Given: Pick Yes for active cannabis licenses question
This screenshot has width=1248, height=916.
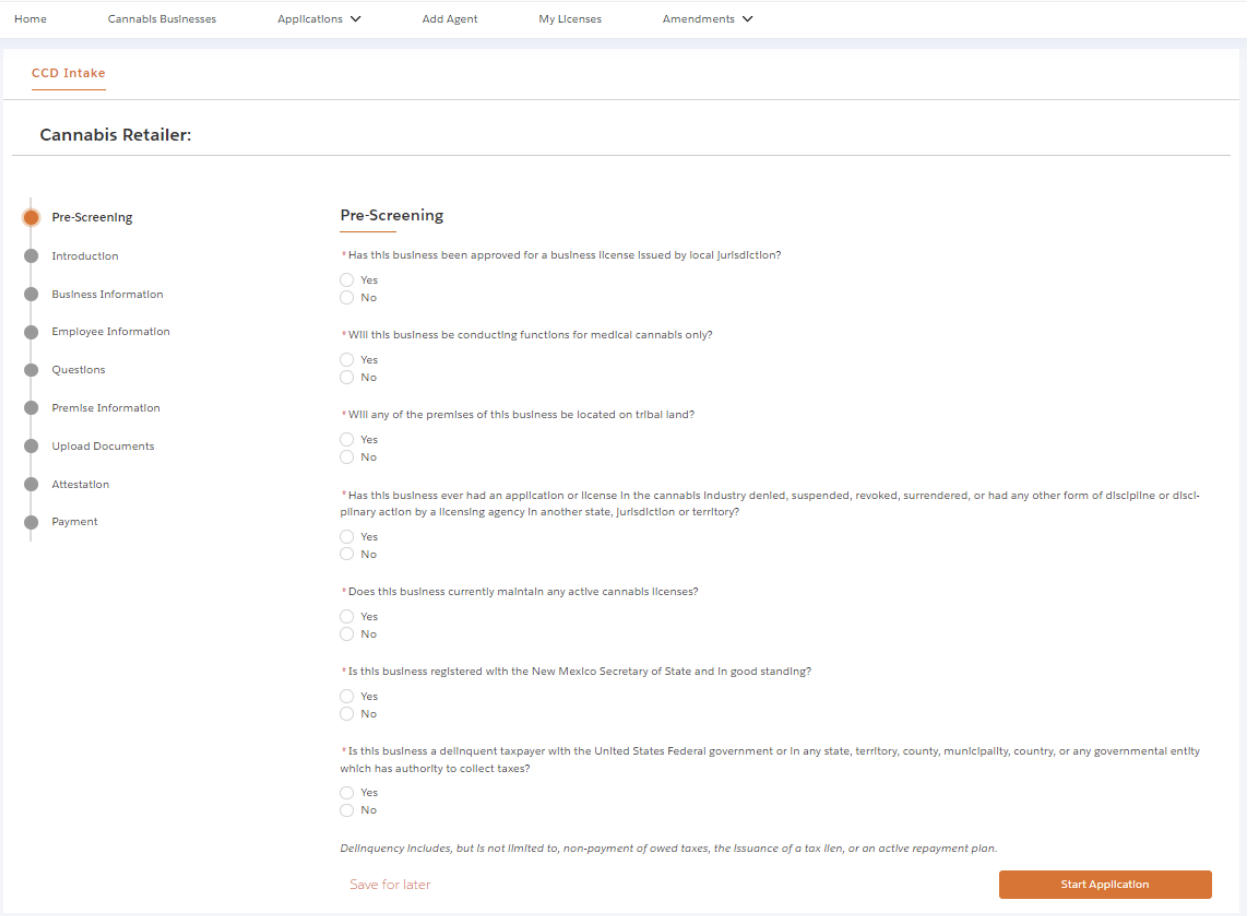Looking at the screenshot, I should pyautogui.click(x=347, y=617).
